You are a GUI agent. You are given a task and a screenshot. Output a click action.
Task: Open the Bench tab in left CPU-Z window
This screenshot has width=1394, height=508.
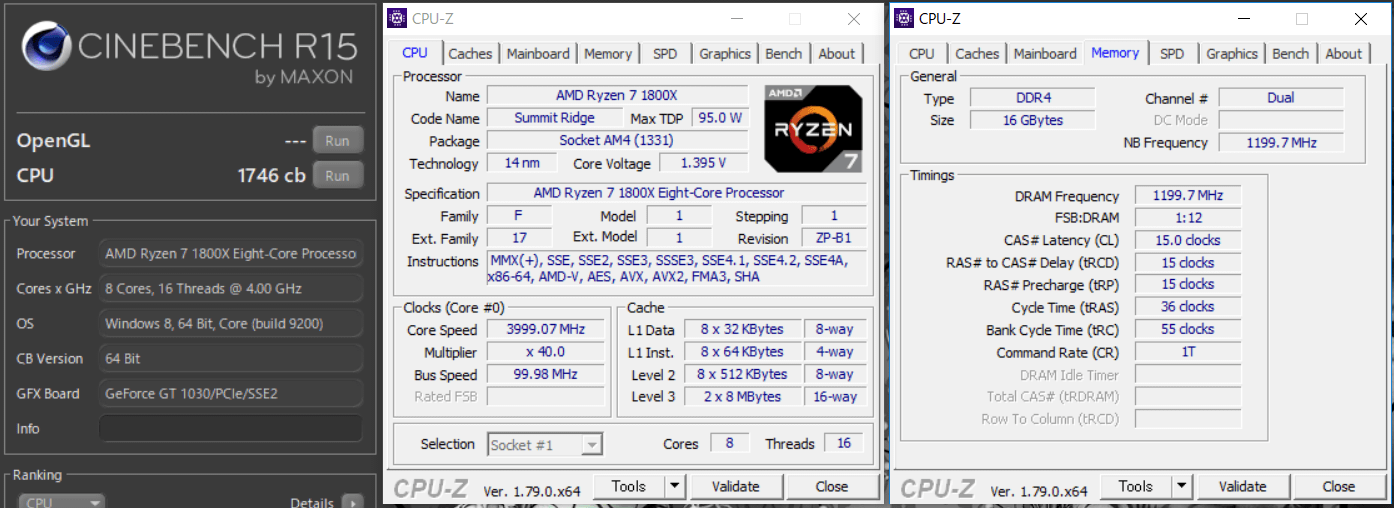[783, 54]
